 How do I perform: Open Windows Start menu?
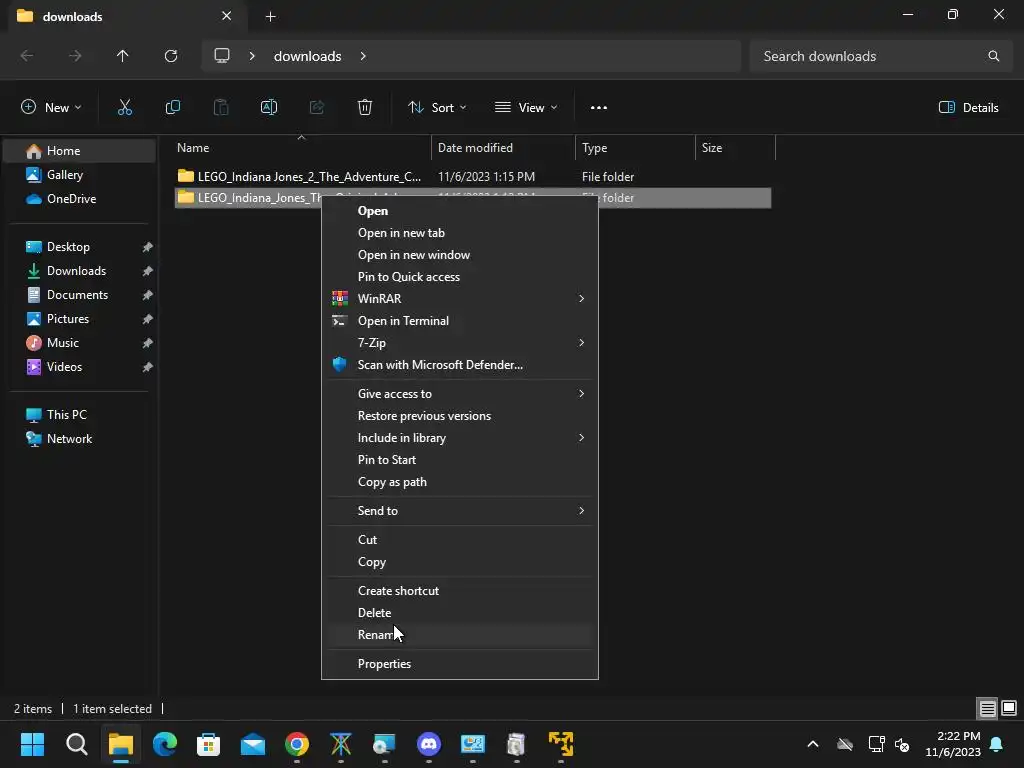[x=32, y=744]
